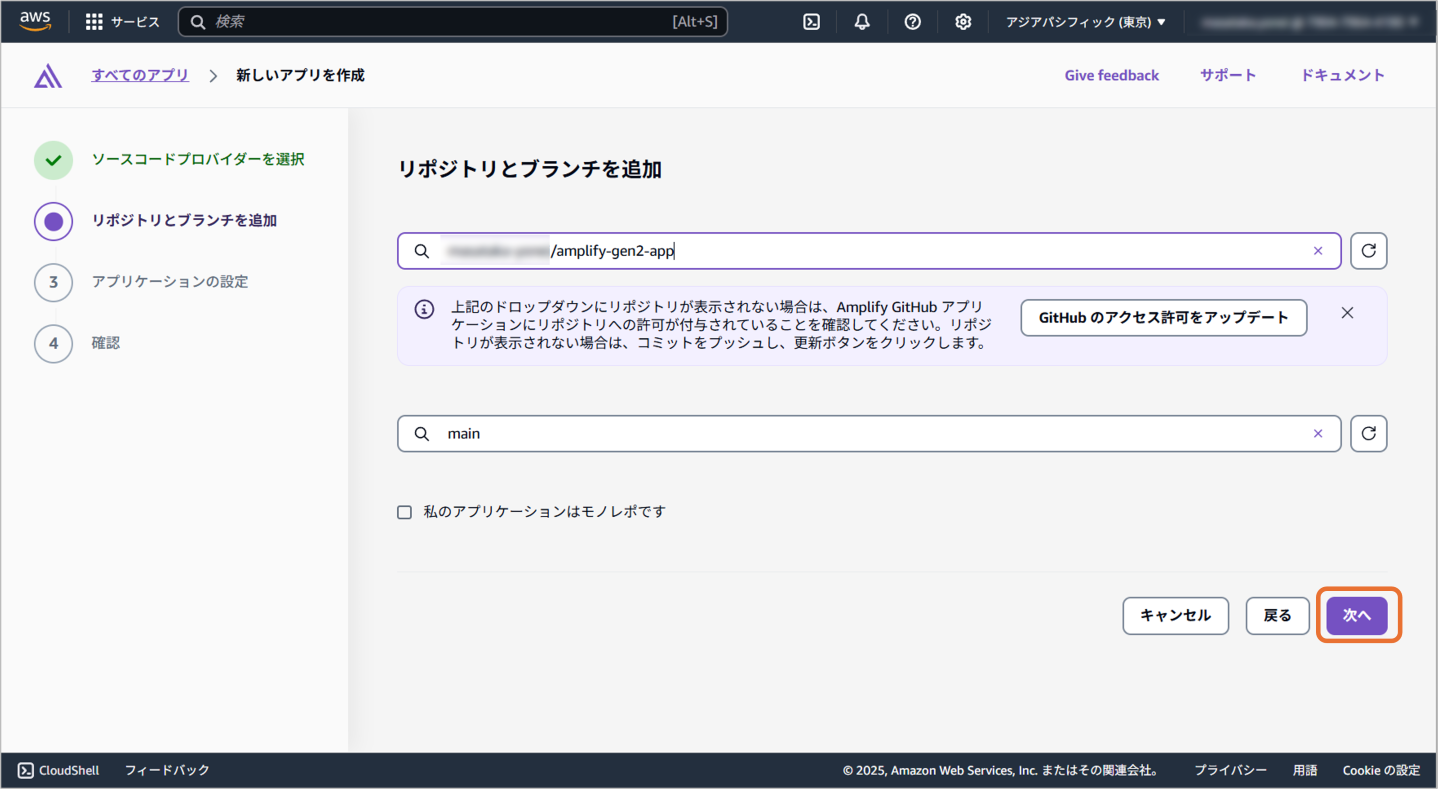The width and height of the screenshot is (1438, 789).
Task: Refresh the repository list
Action: point(1368,251)
